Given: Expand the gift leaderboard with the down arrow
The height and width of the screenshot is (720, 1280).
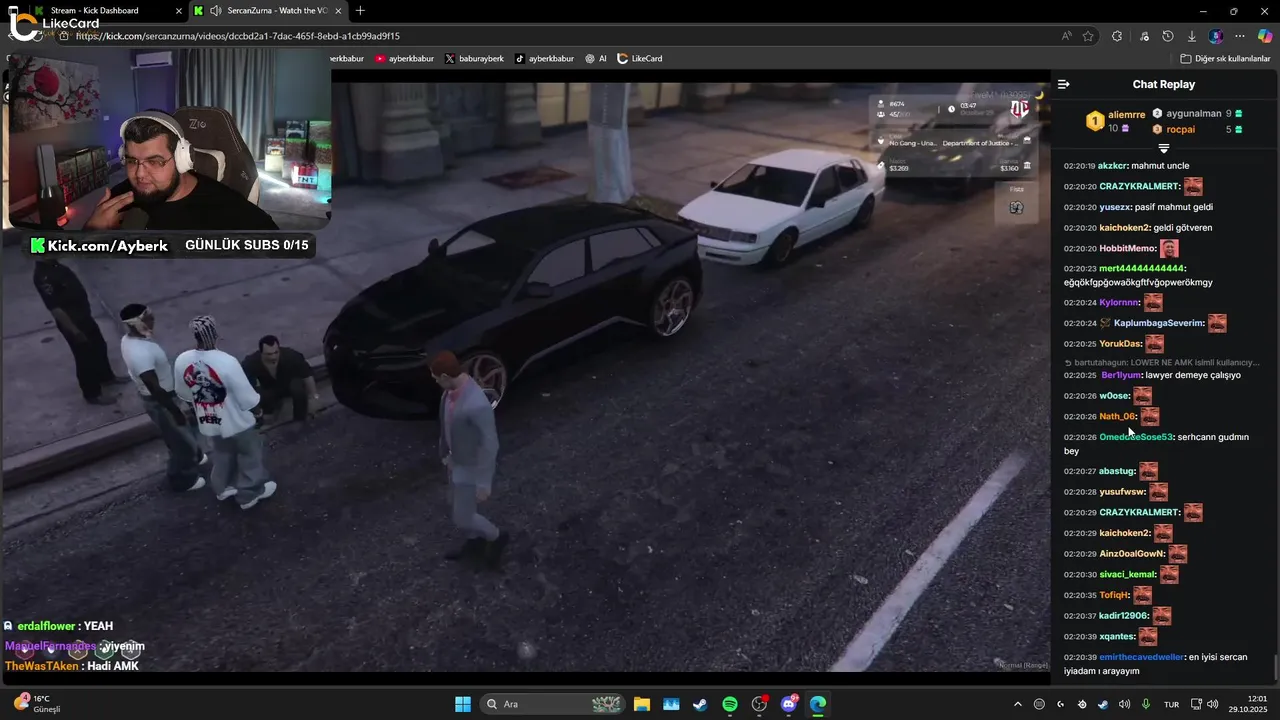Looking at the screenshot, I should pyautogui.click(x=1164, y=148).
